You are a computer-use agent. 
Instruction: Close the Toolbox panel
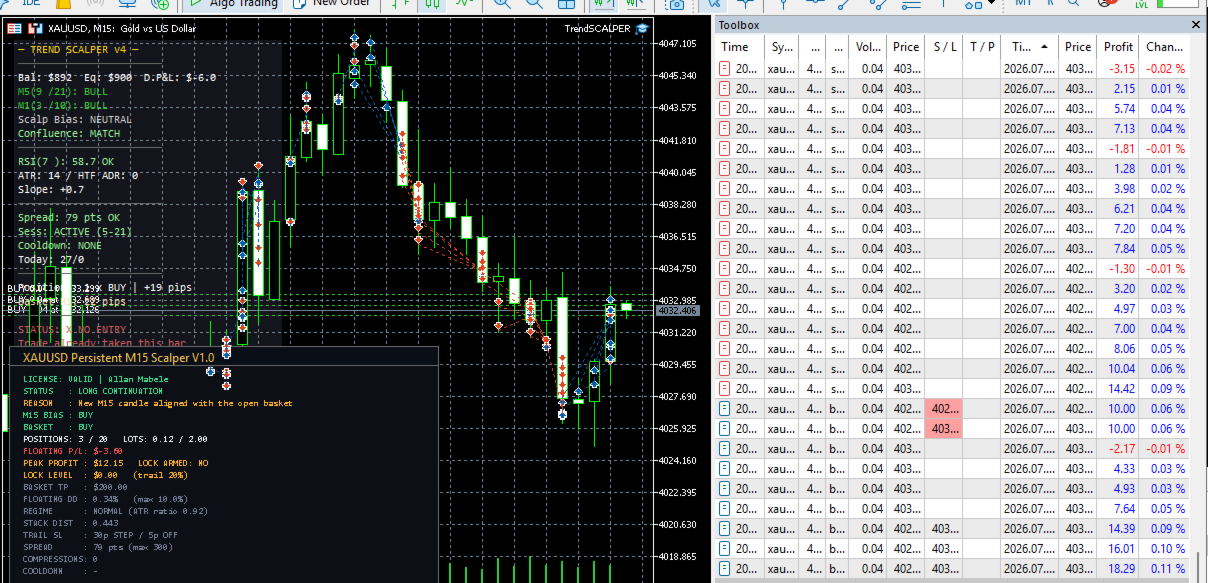click(x=1195, y=25)
